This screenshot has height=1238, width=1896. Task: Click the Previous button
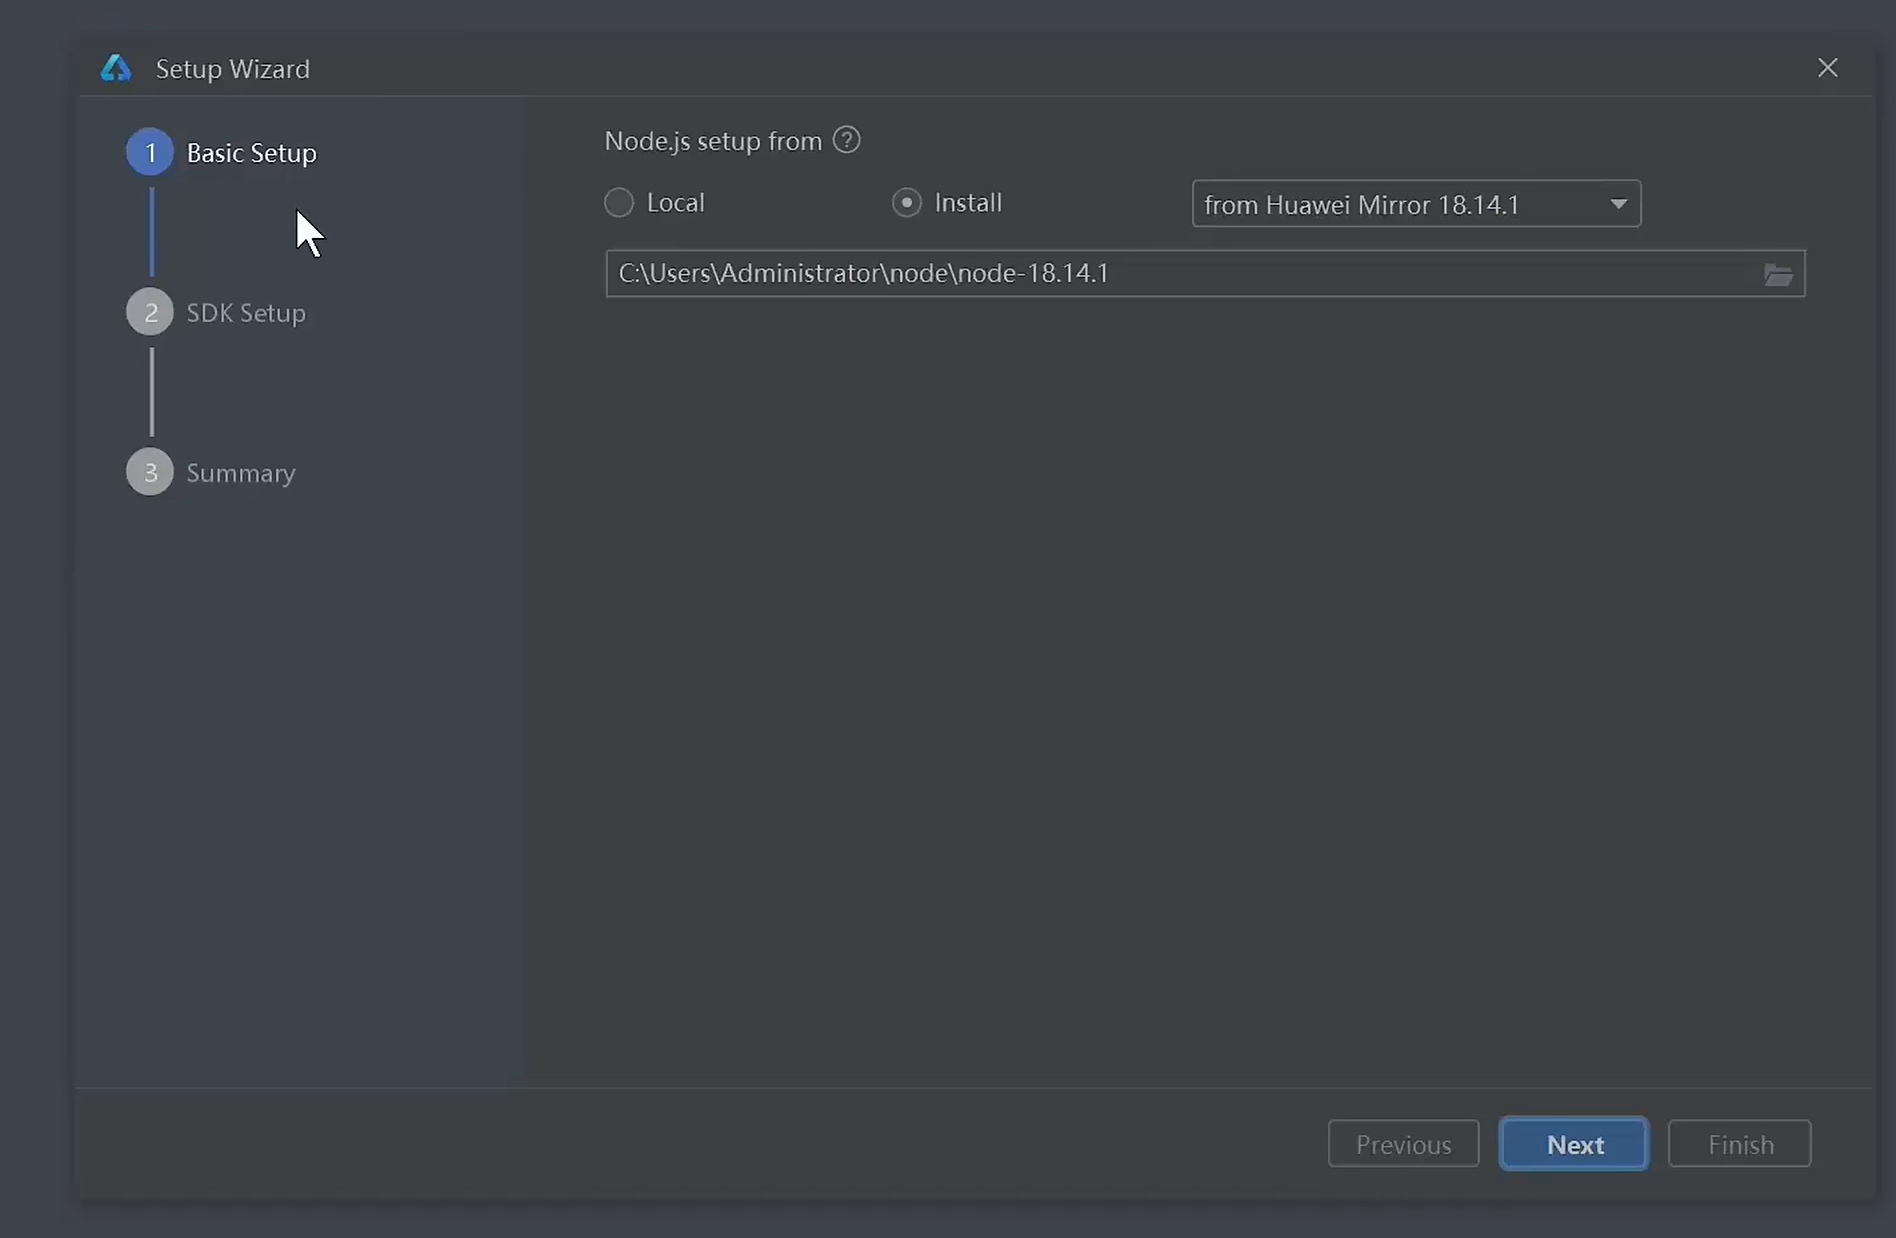pos(1403,1144)
